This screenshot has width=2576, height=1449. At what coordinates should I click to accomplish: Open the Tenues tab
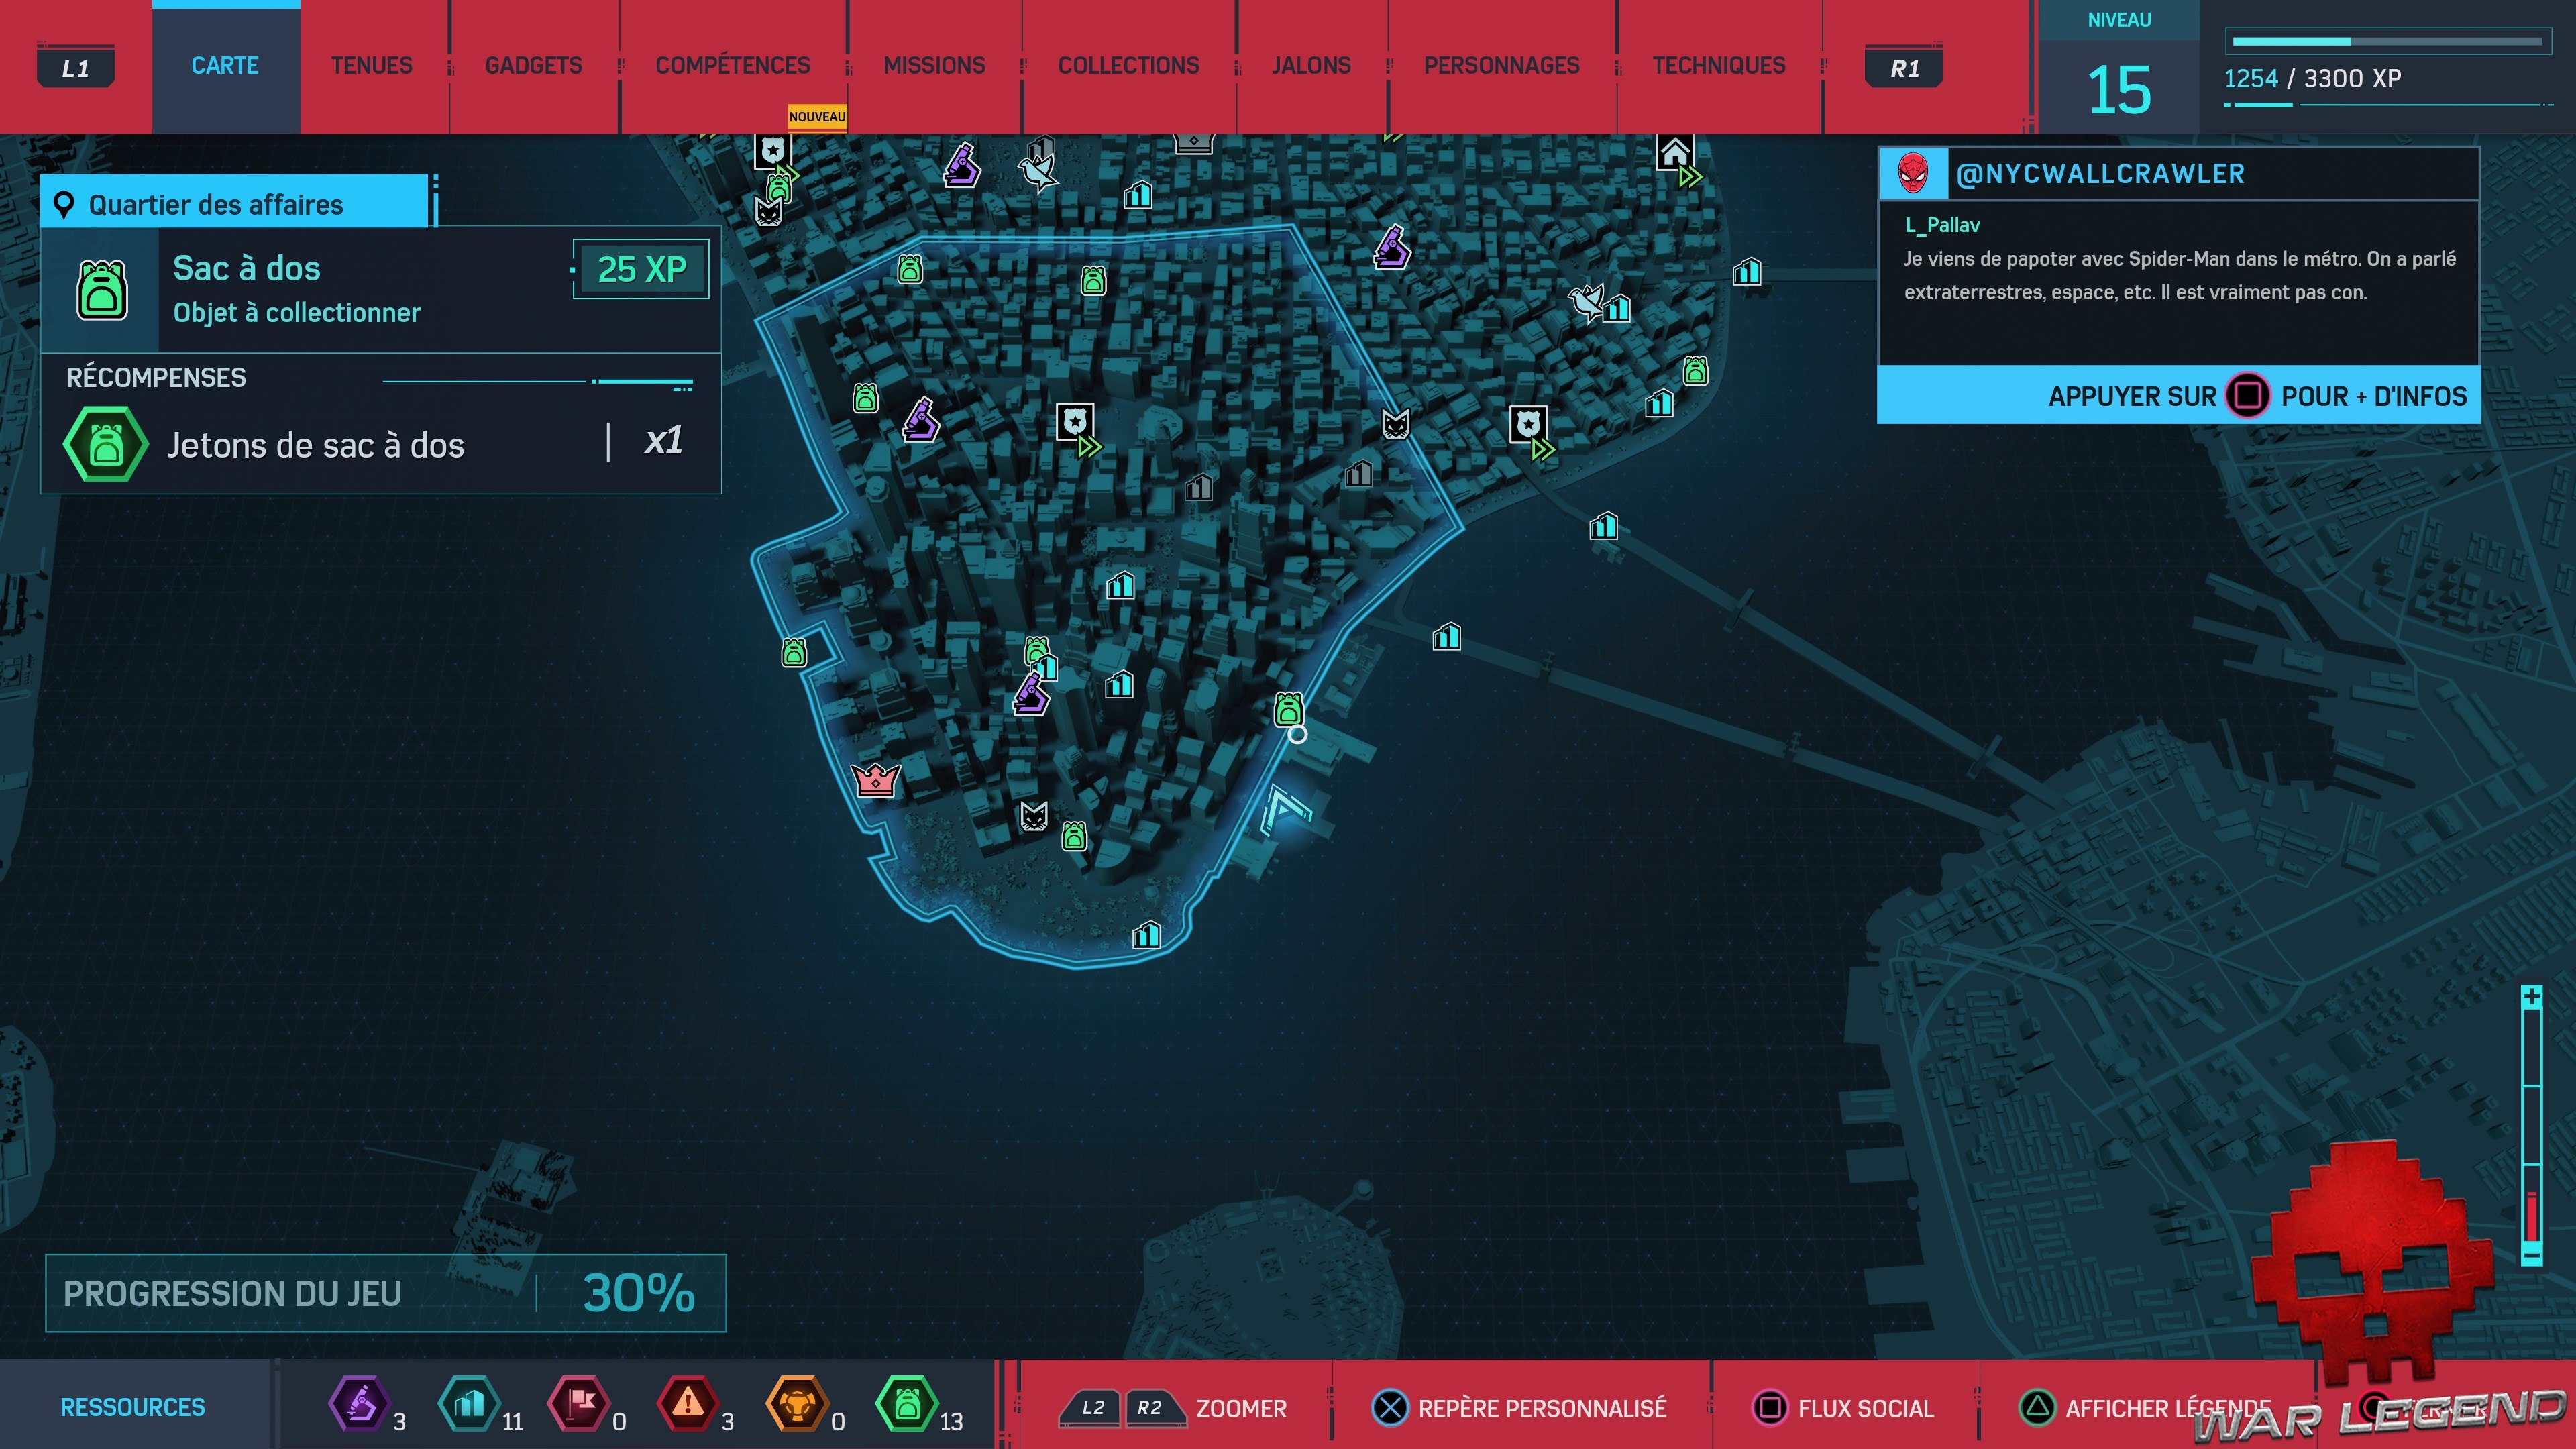(371, 66)
